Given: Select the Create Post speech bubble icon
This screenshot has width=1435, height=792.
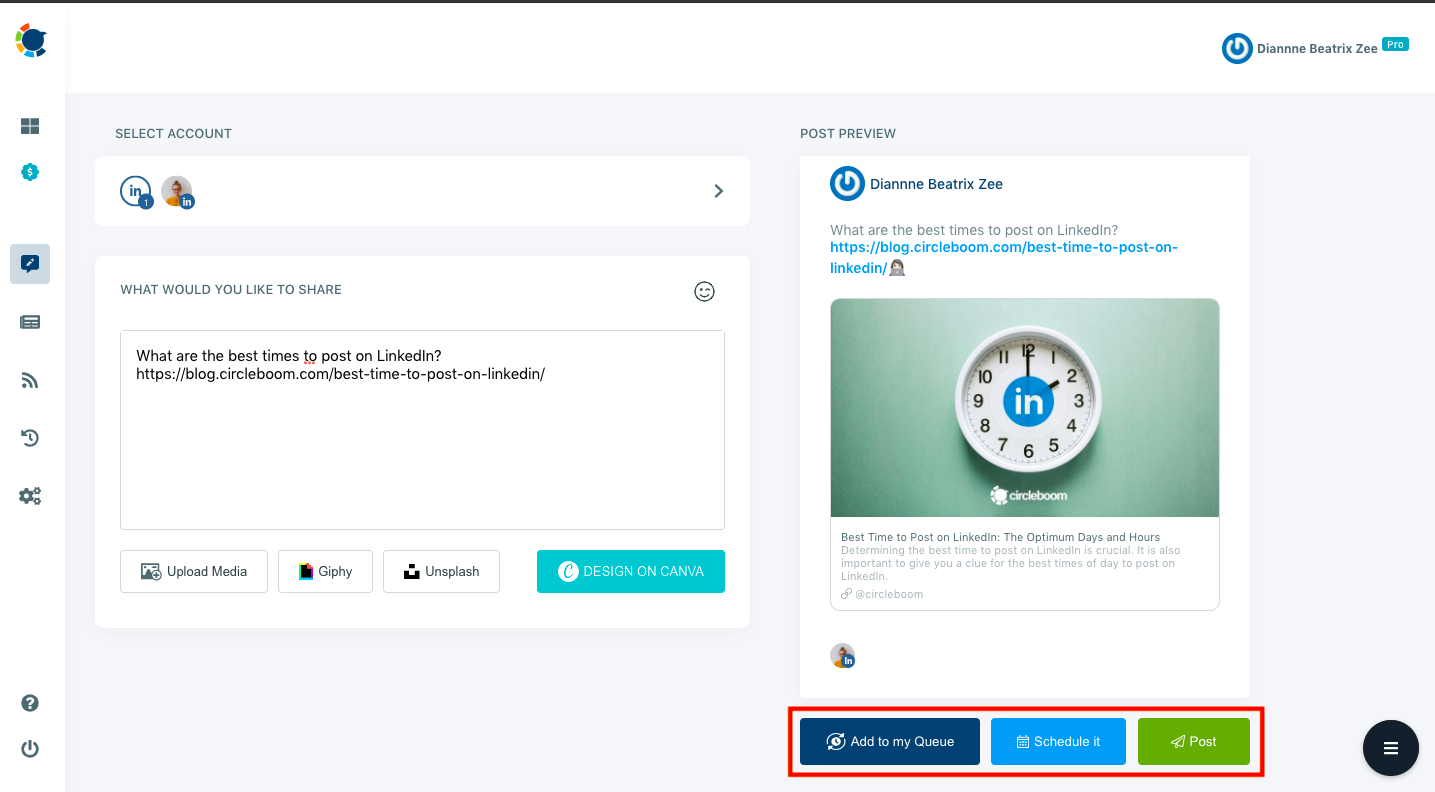Looking at the screenshot, I should pyautogui.click(x=30, y=263).
